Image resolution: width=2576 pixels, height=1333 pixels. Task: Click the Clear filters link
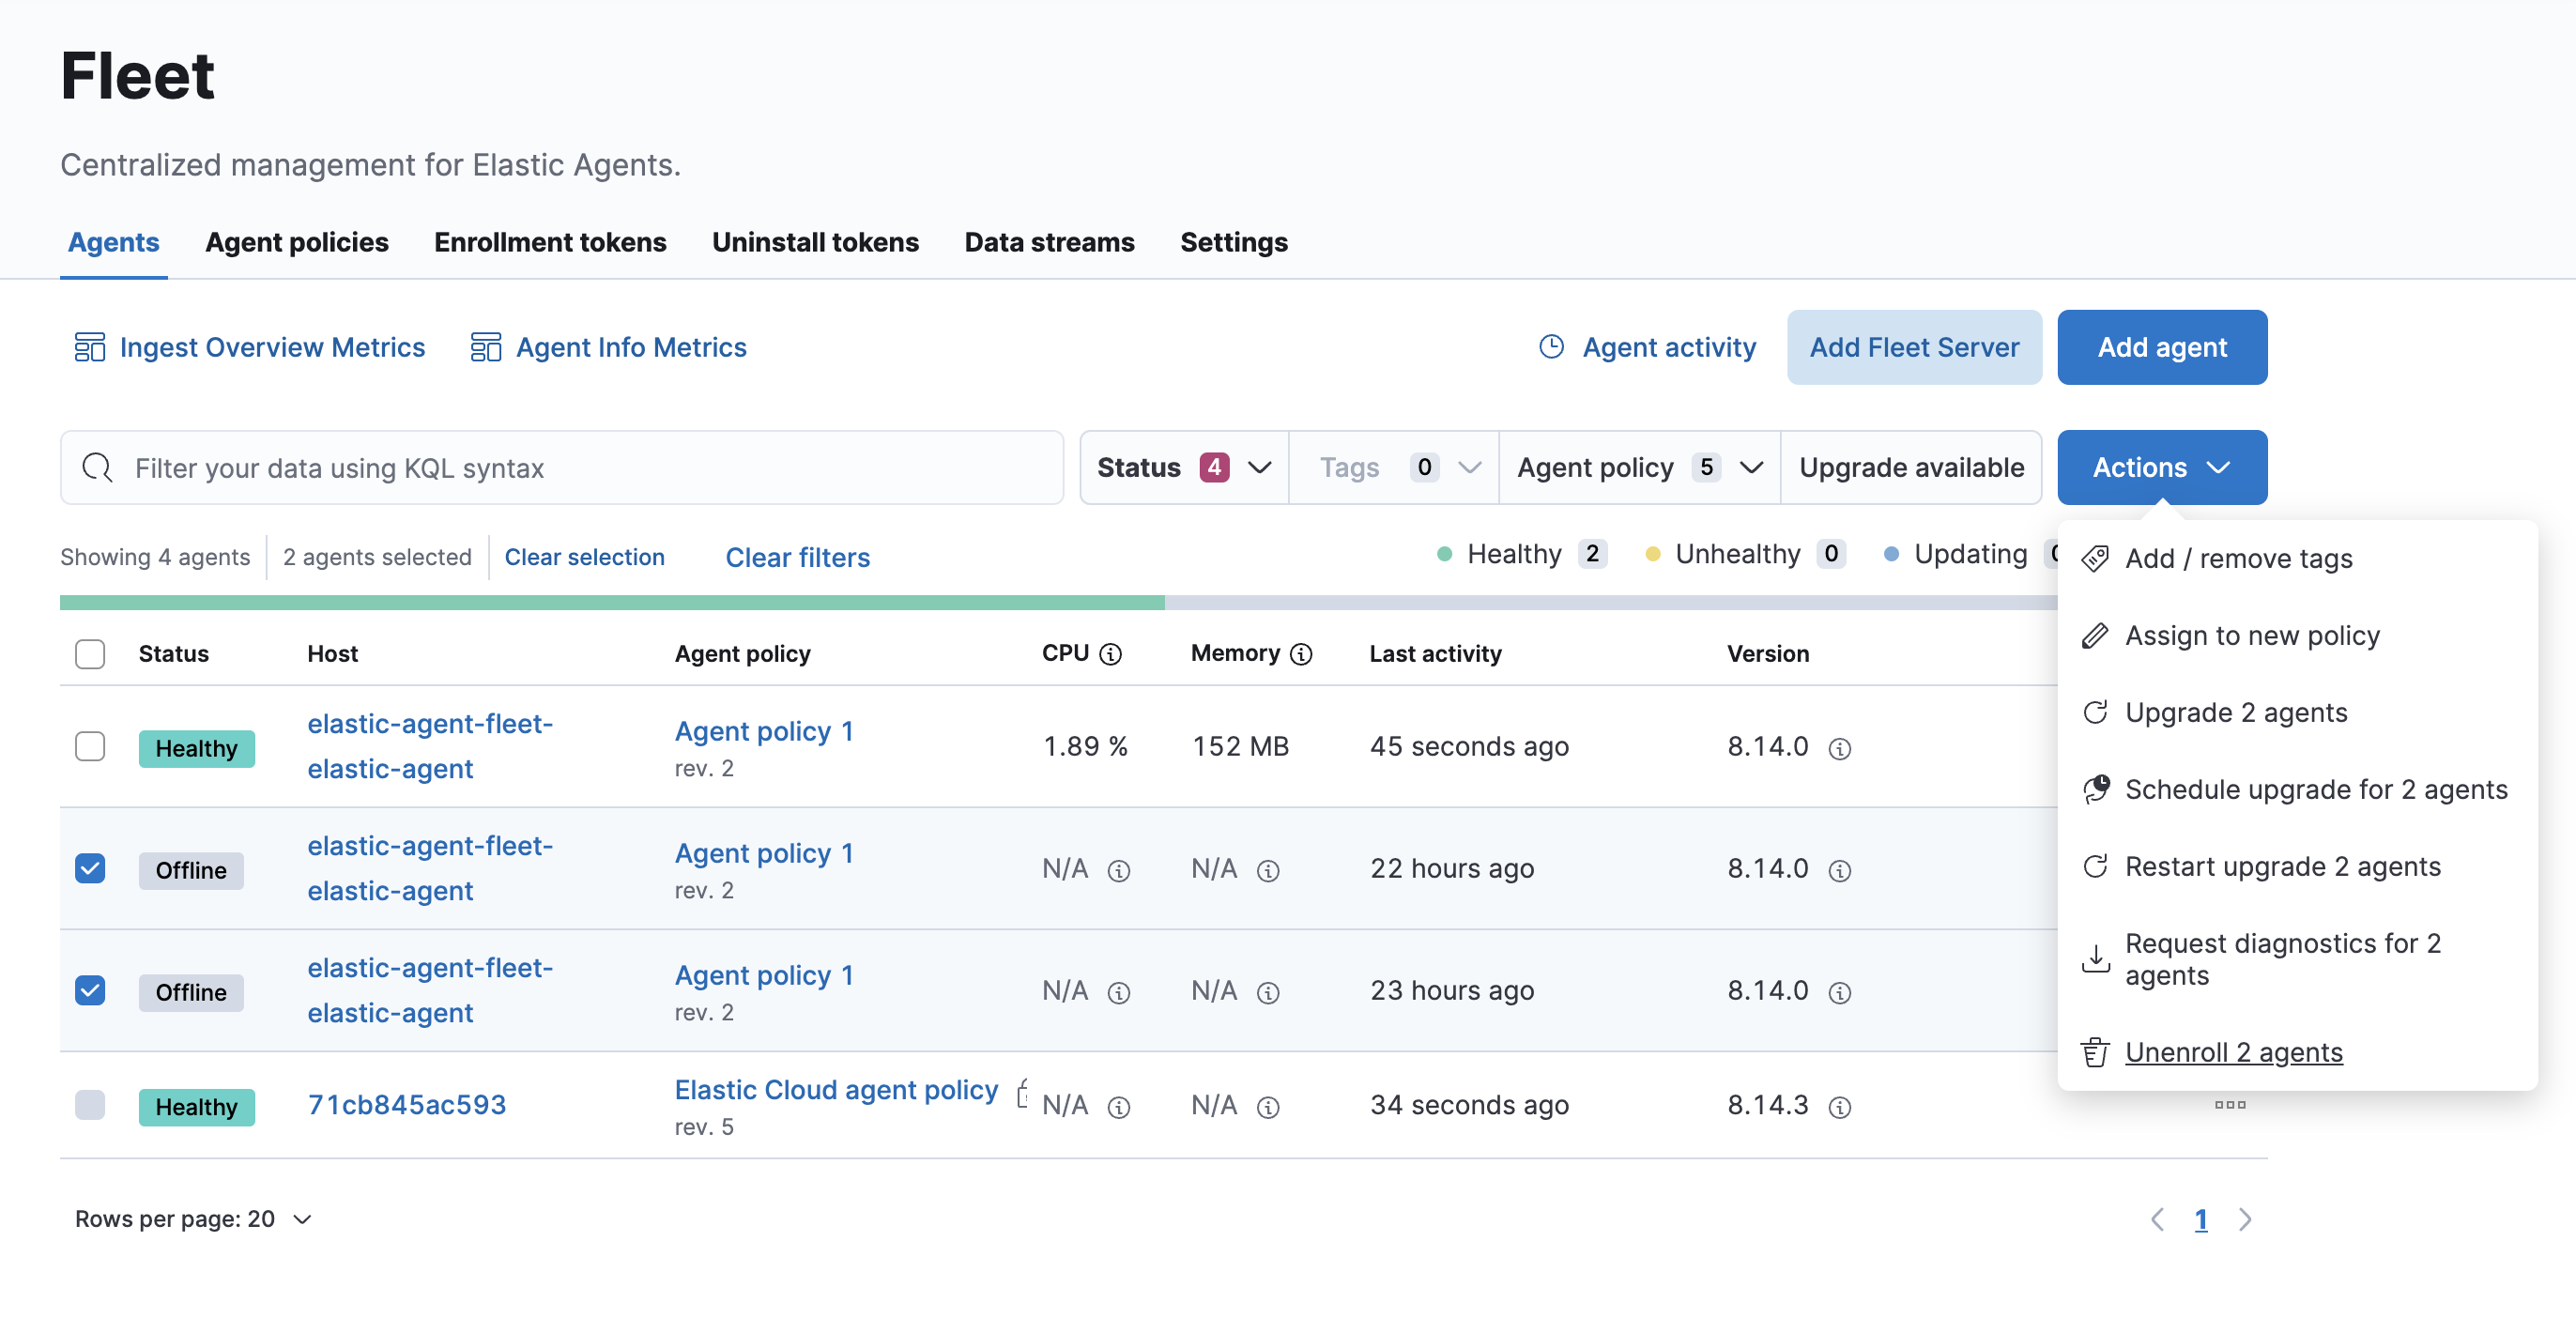pos(797,557)
